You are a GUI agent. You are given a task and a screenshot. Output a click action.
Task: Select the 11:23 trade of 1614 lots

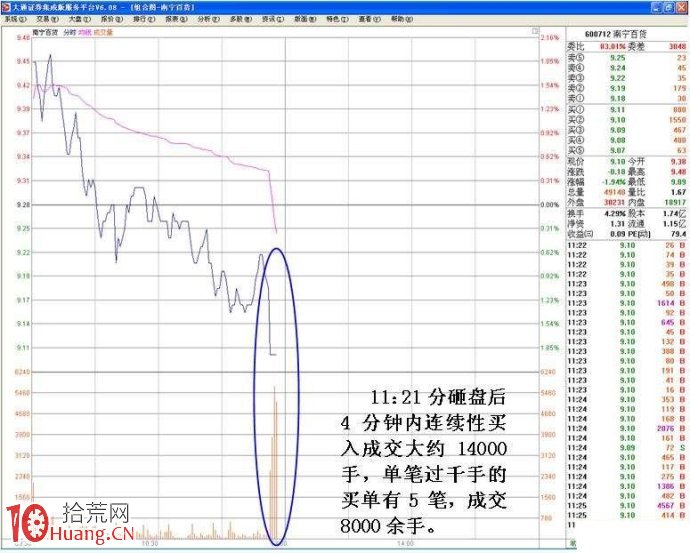[627, 303]
